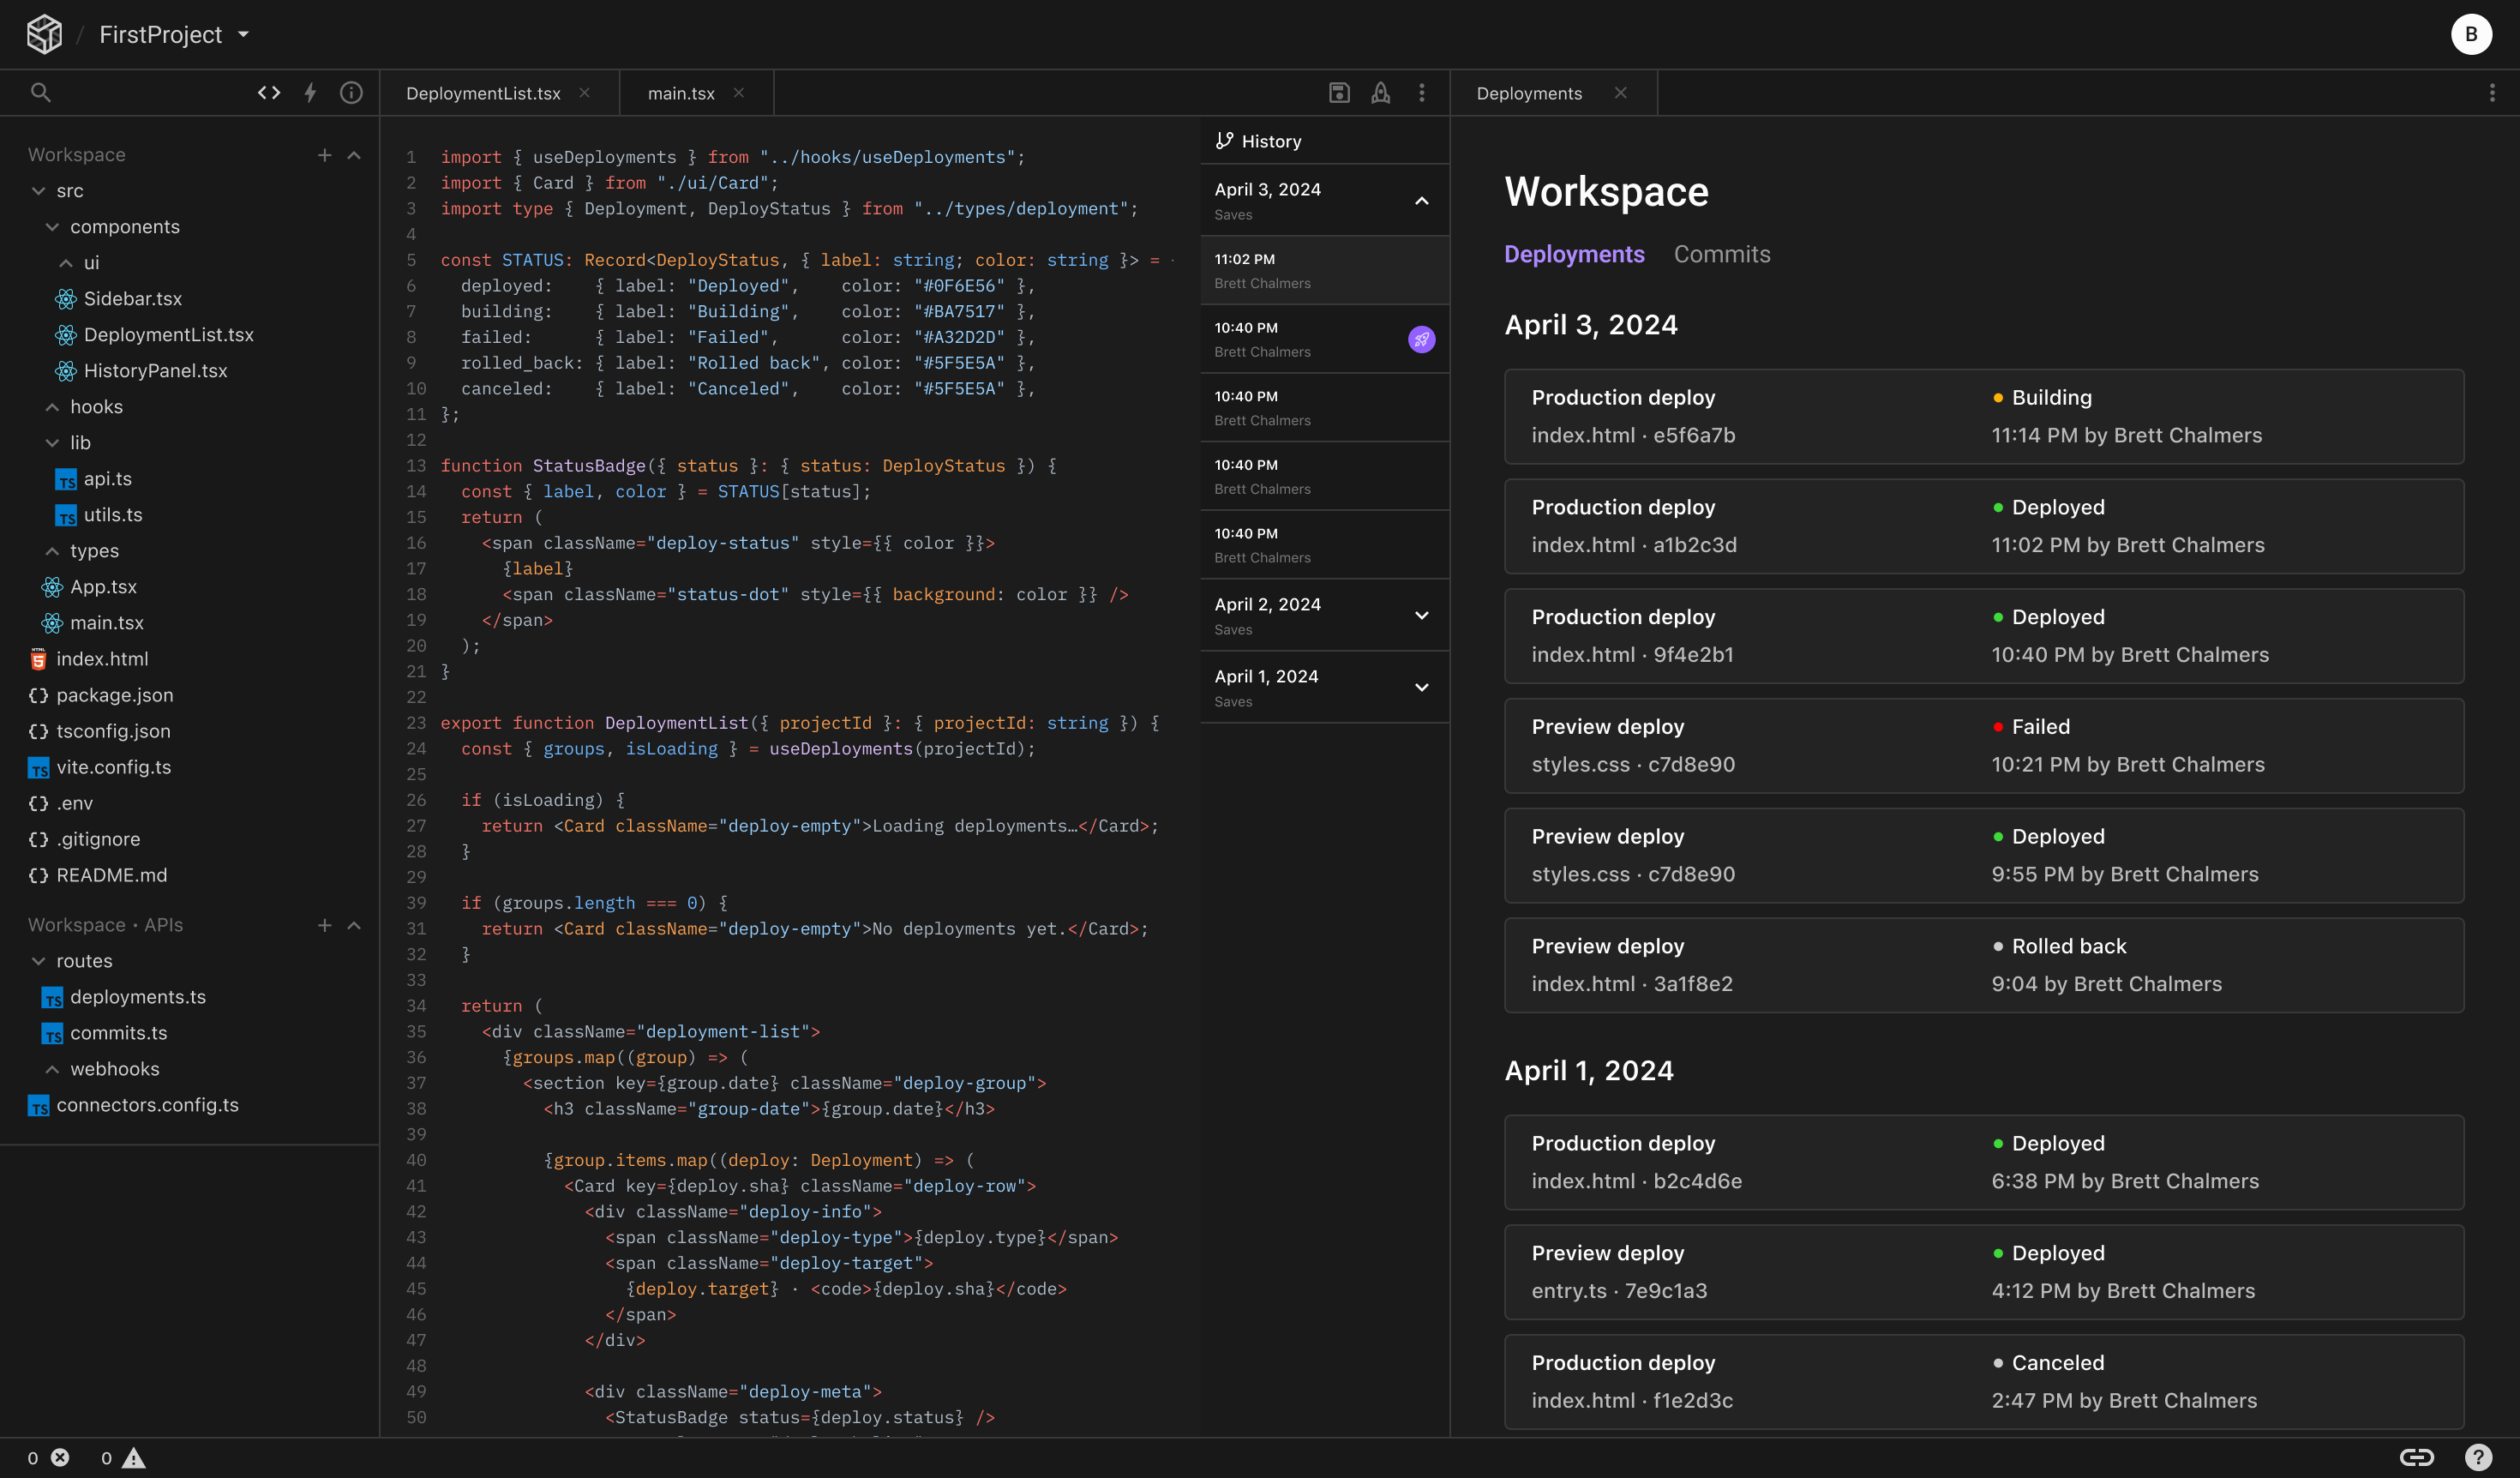
Task: Expand the hooks folder
Action: pos(53,407)
